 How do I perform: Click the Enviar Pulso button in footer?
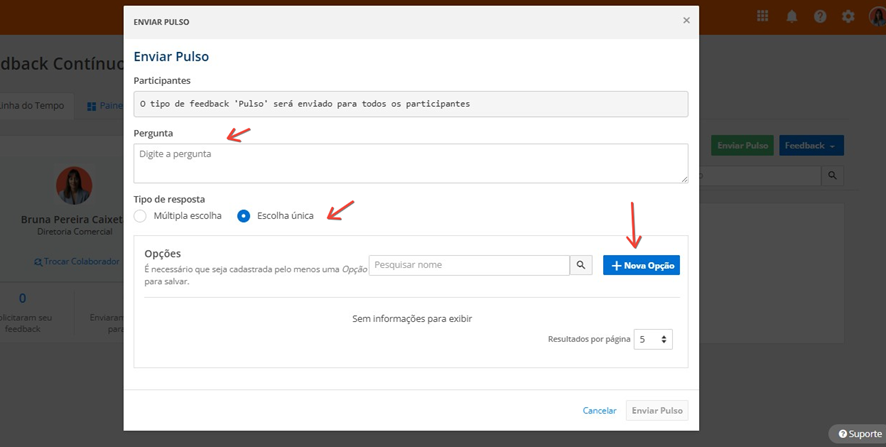657,411
